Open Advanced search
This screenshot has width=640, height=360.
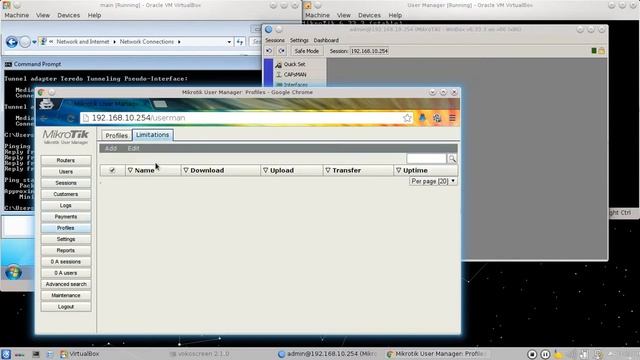pos(66,284)
